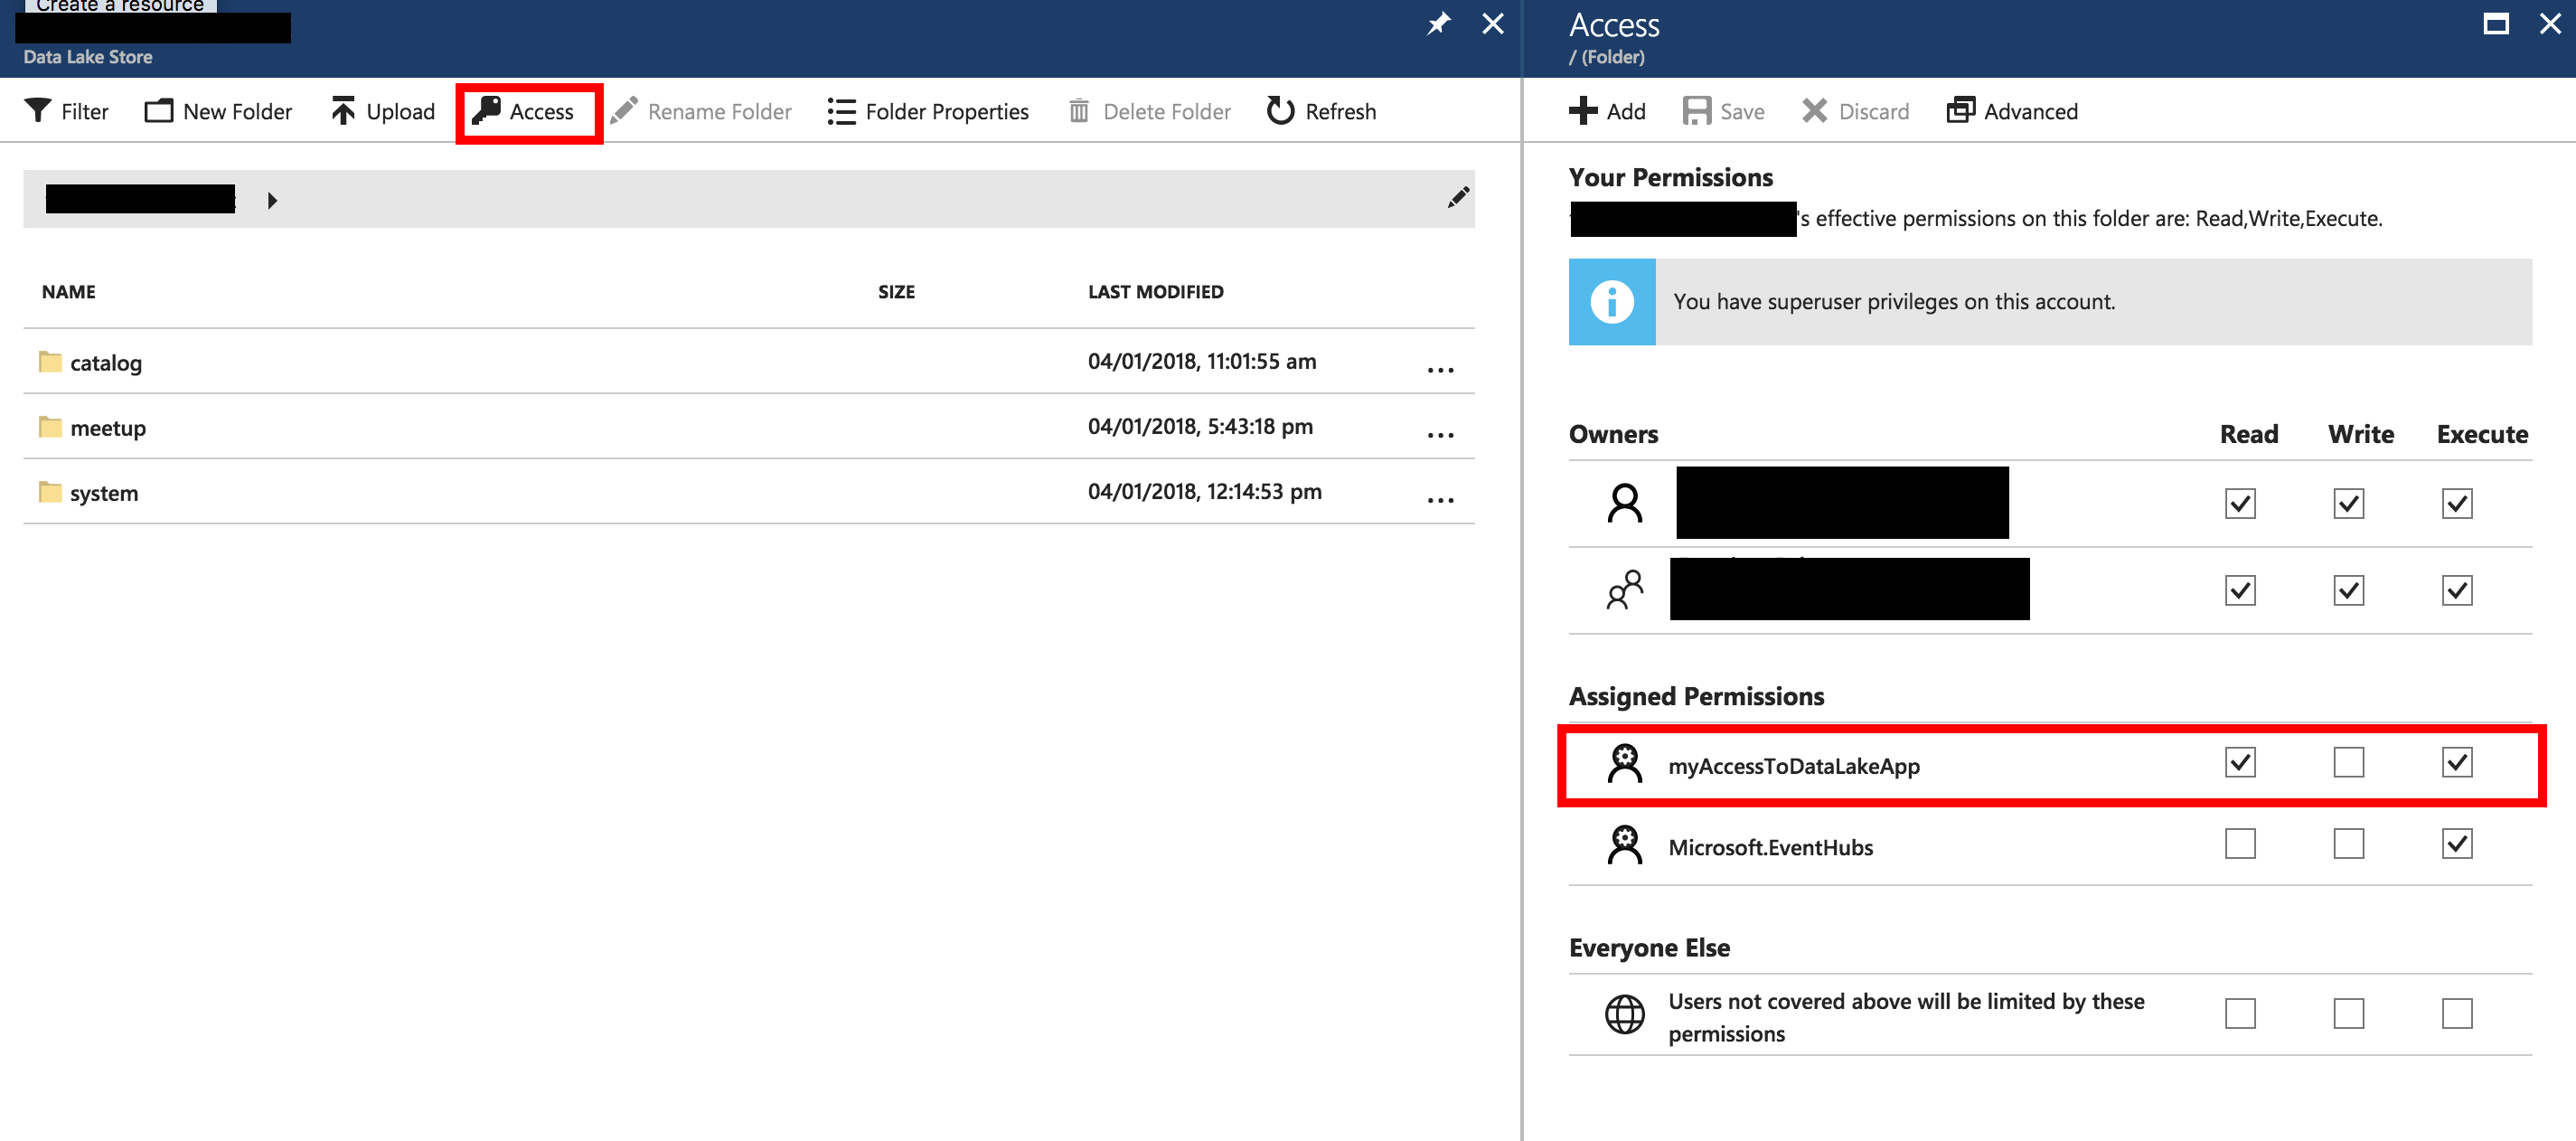2576x1141 pixels.
Task: Expand the breadcrumb path arrow
Action: pos(271,199)
